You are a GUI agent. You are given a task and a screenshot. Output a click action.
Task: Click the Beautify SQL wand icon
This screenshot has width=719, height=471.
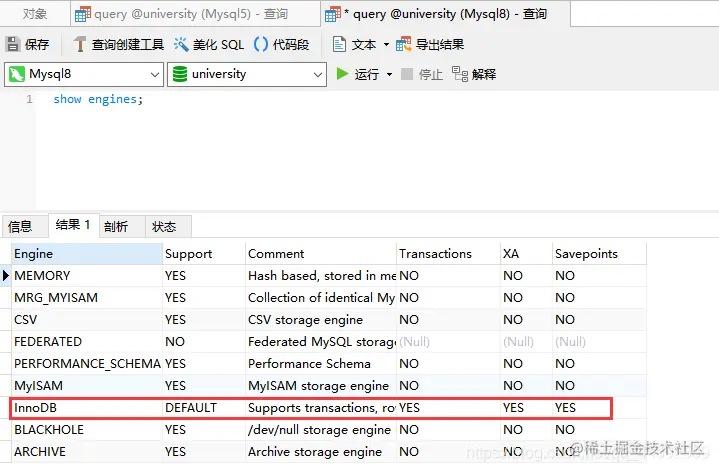(181, 44)
